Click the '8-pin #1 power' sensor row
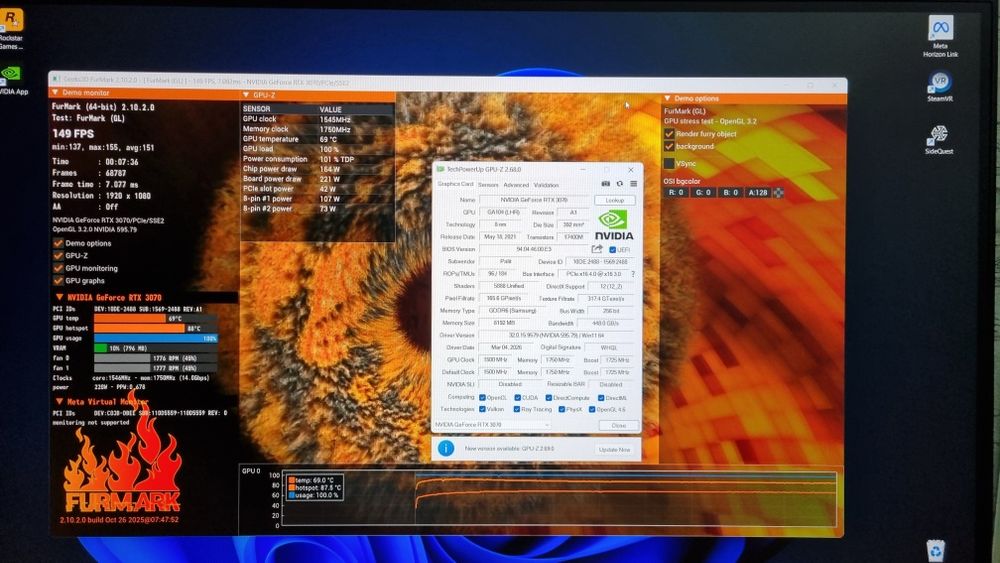The image size is (1000, 563). [318, 199]
